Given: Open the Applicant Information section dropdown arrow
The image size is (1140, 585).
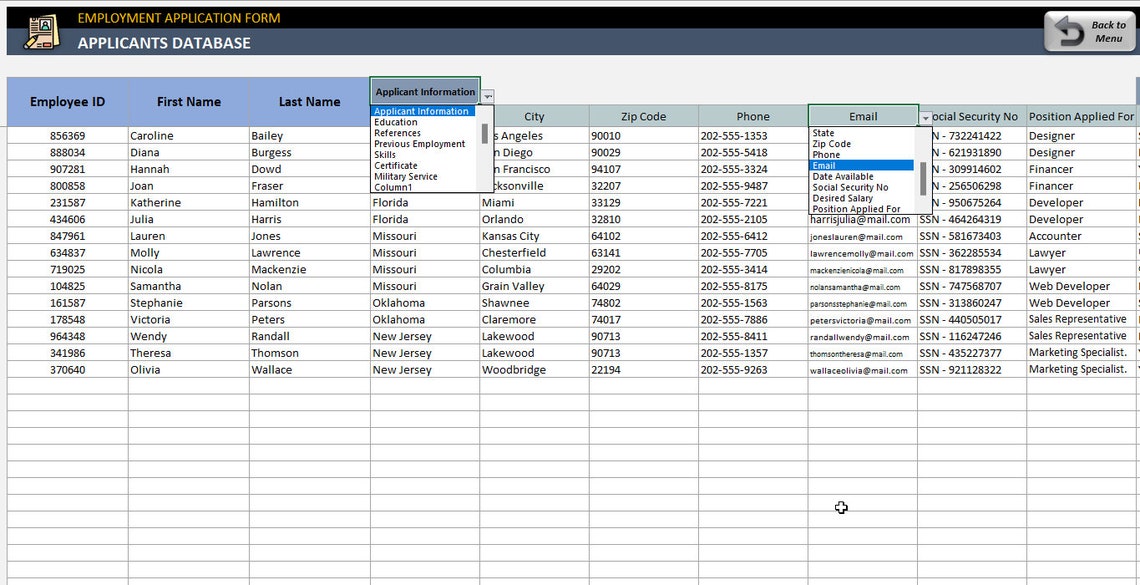Looking at the screenshot, I should (x=487, y=95).
